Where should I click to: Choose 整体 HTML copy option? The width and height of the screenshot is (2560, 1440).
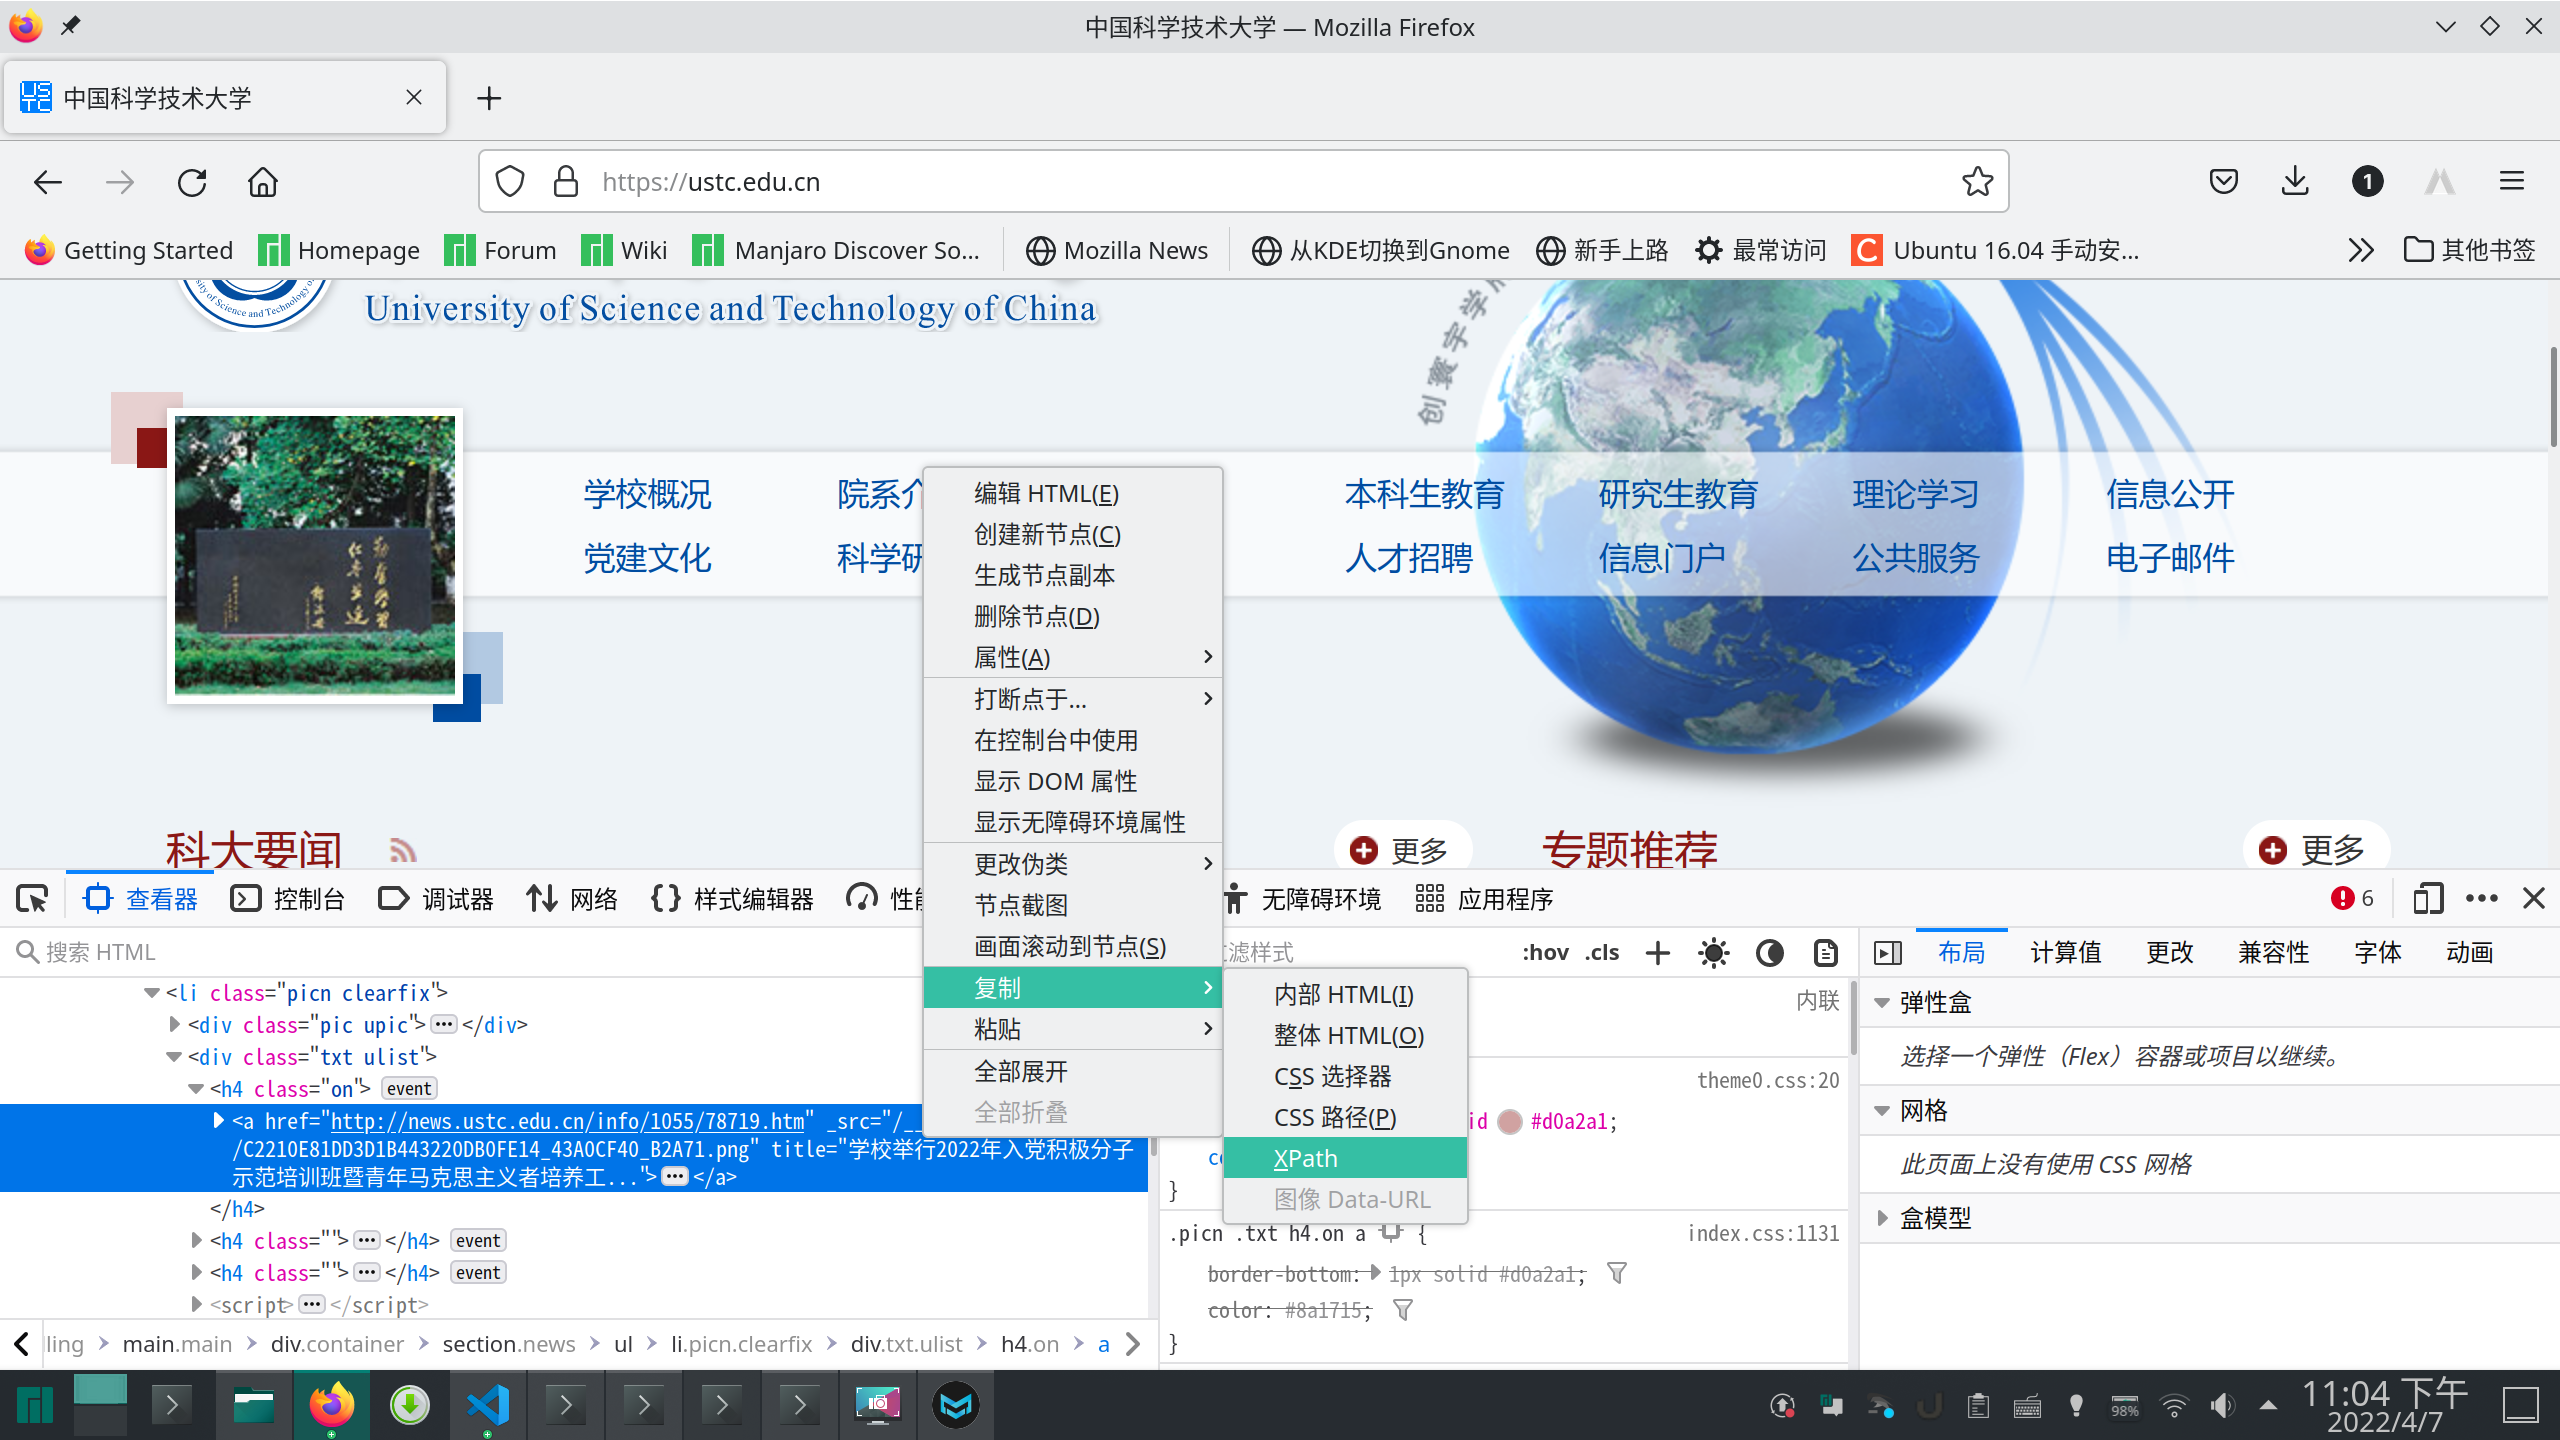[1345, 1035]
